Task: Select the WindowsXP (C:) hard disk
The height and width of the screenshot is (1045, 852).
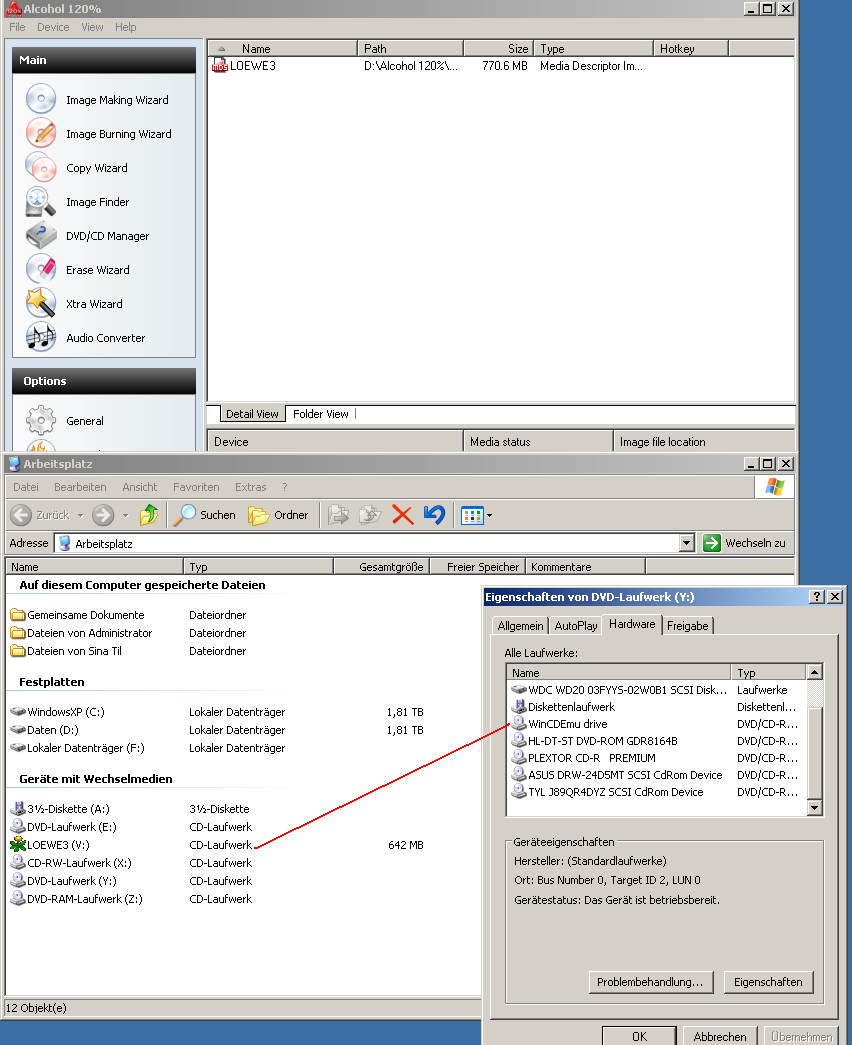Action: click(x=57, y=712)
